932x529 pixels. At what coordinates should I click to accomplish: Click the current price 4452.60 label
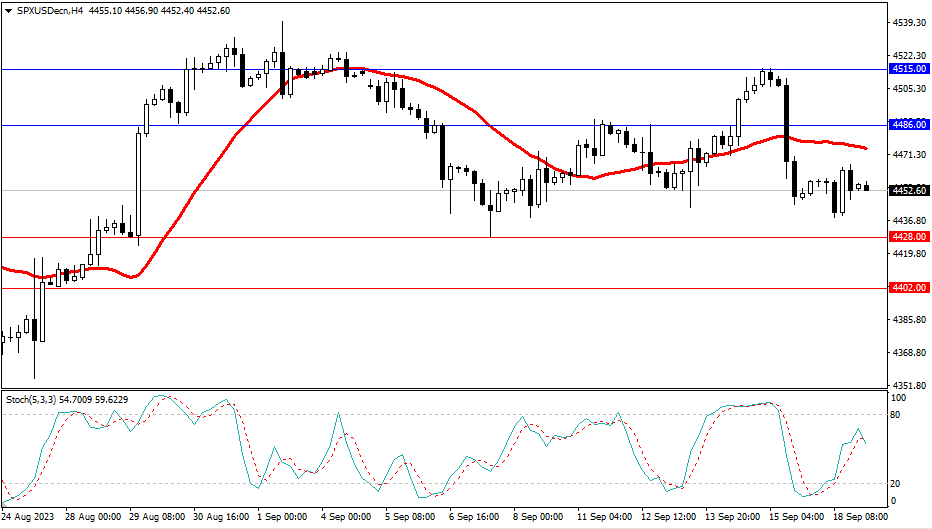pyautogui.click(x=908, y=190)
